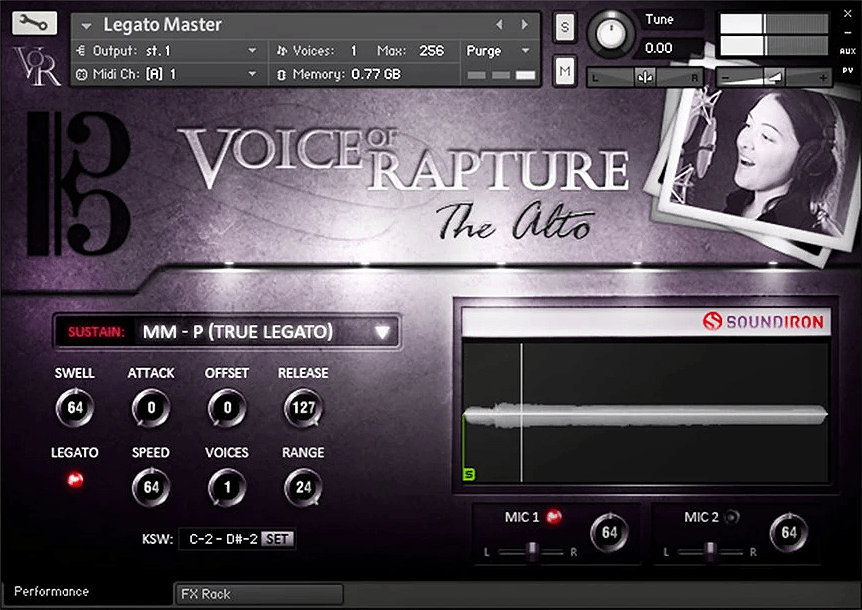The image size is (862, 610).
Task: Close the instrument with X icon
Action: 848,14
